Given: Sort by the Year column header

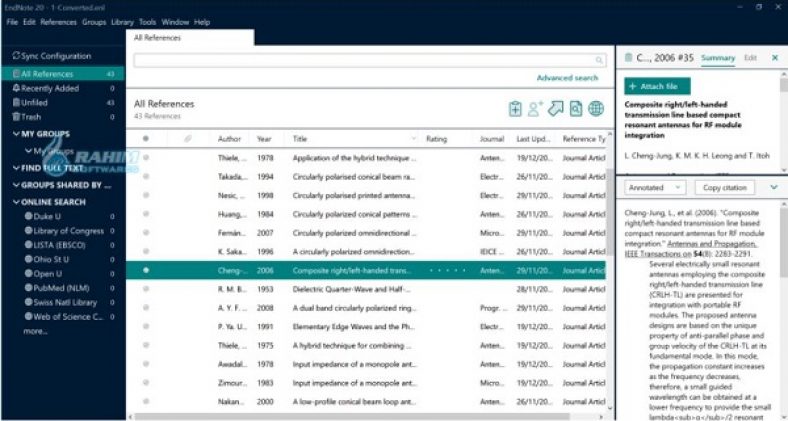Looking at the screenshot, I should point(264,139).
